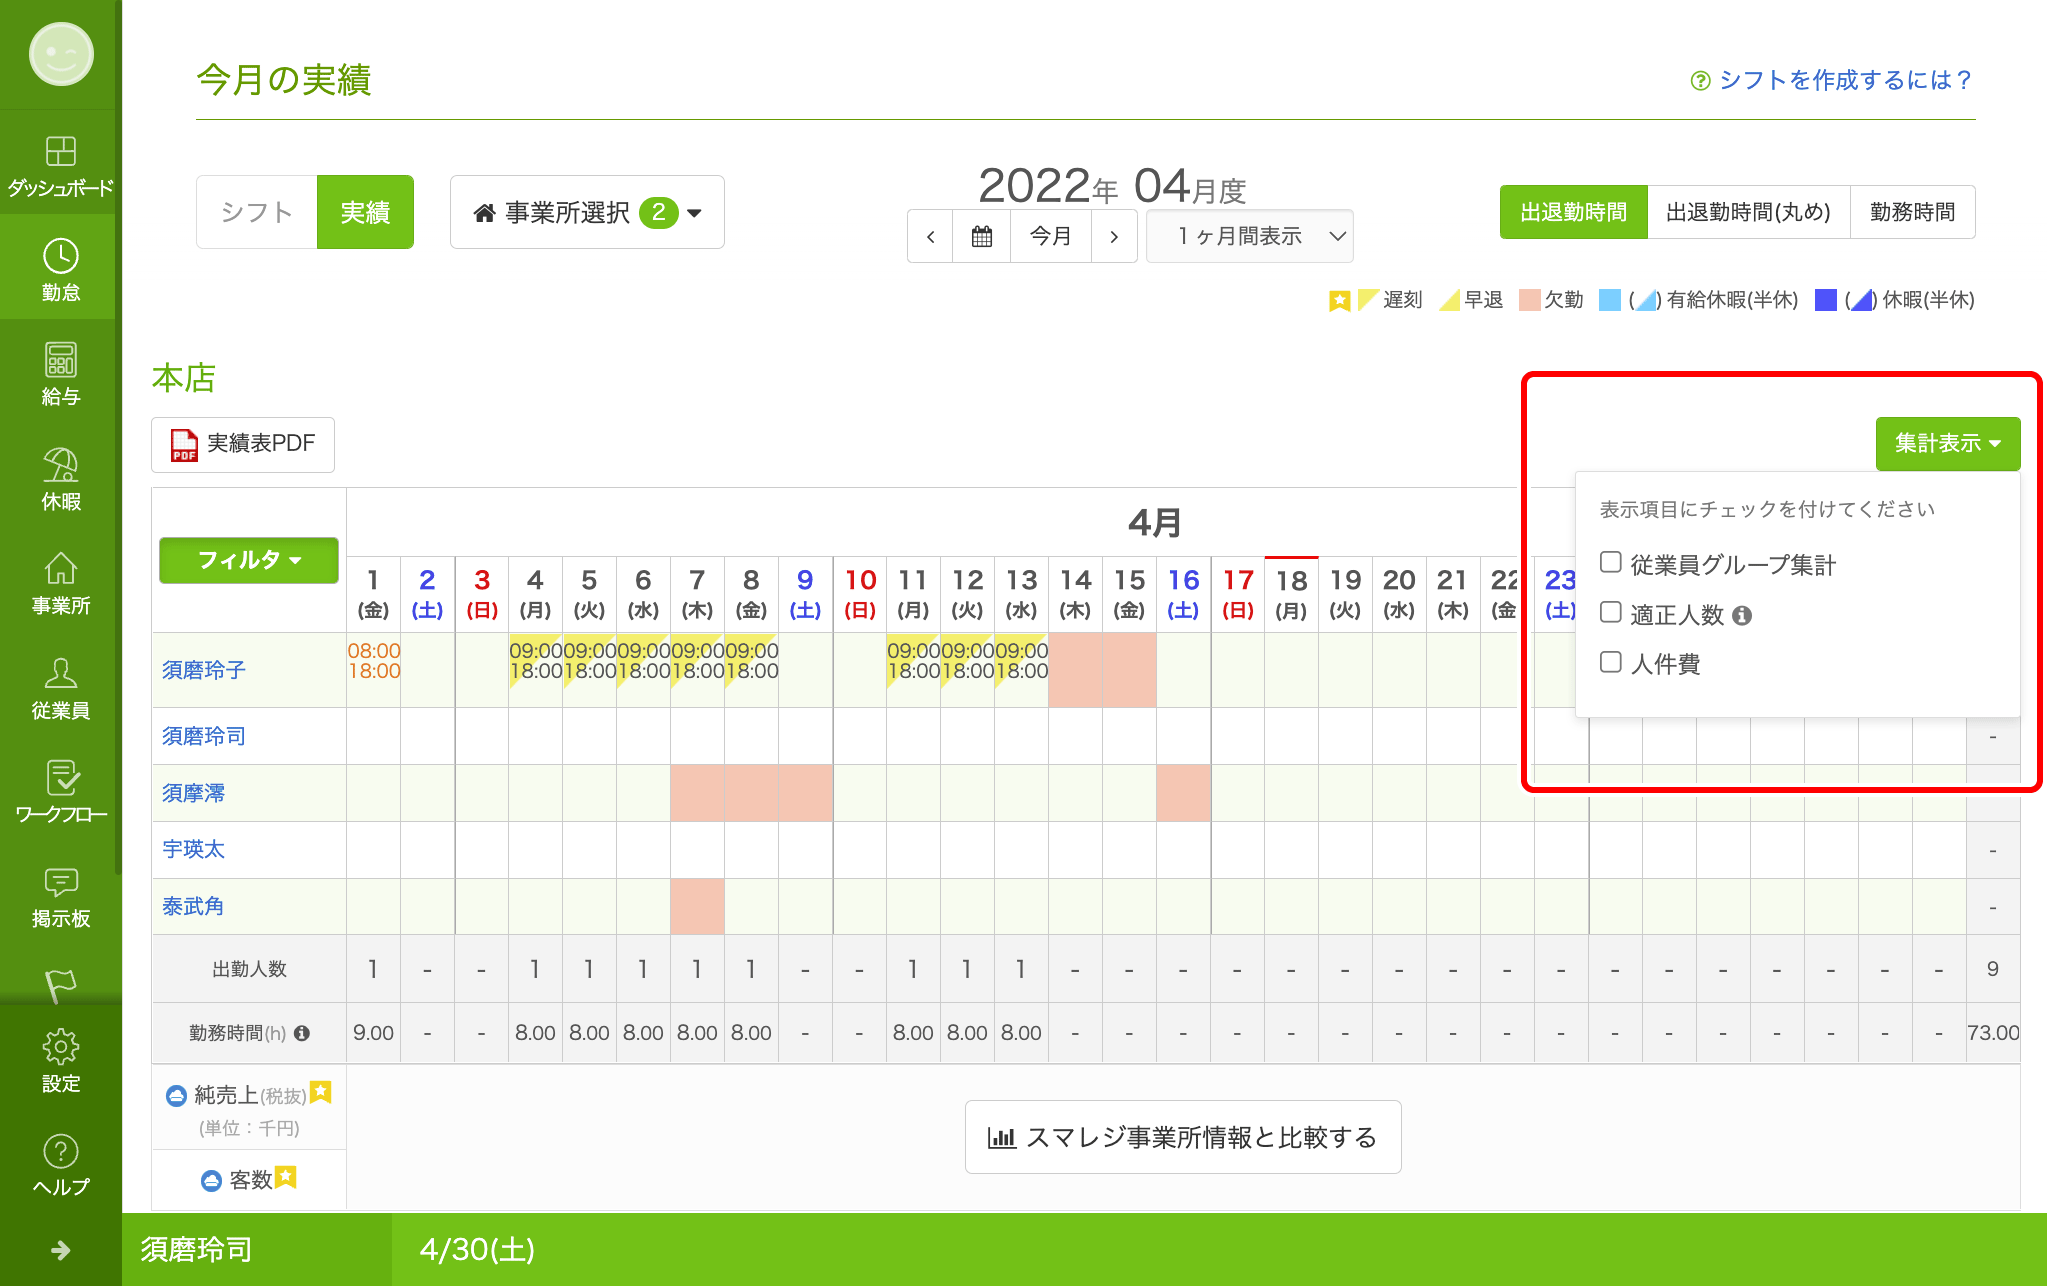Screen dimensions: 2047x1286
Task: Click the 有給休暇 light blue legend swatch
Action: pyautogui.click(x=1609, y=300)
